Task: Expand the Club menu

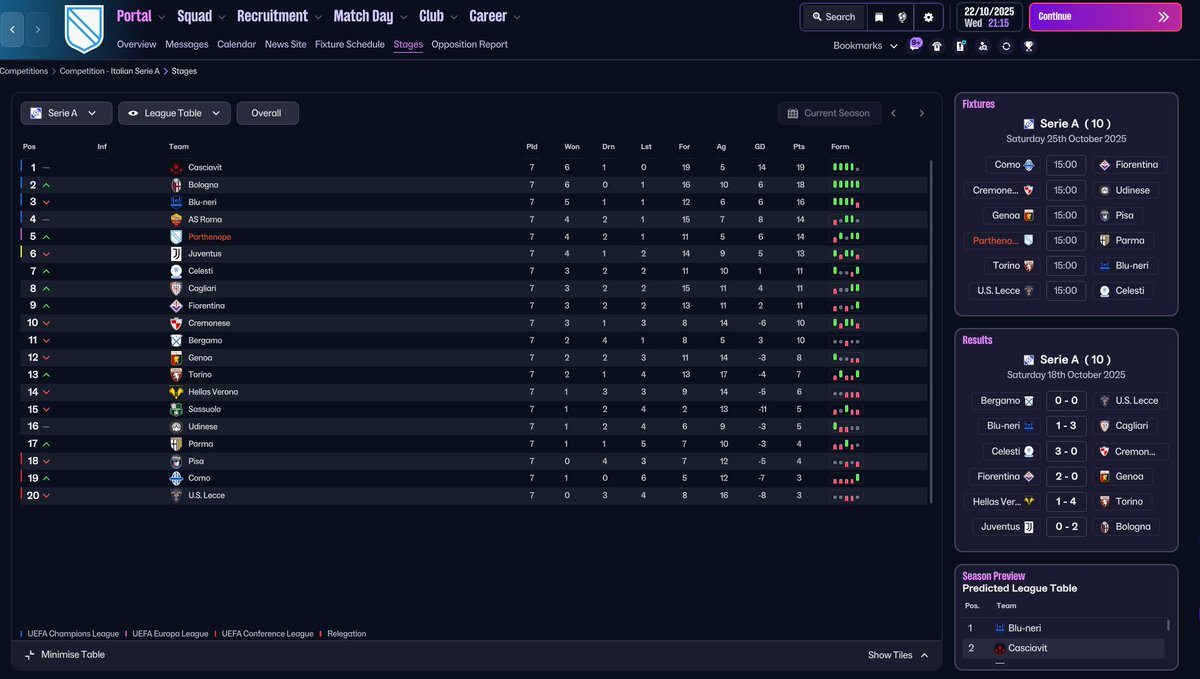Action: [438, 16]
